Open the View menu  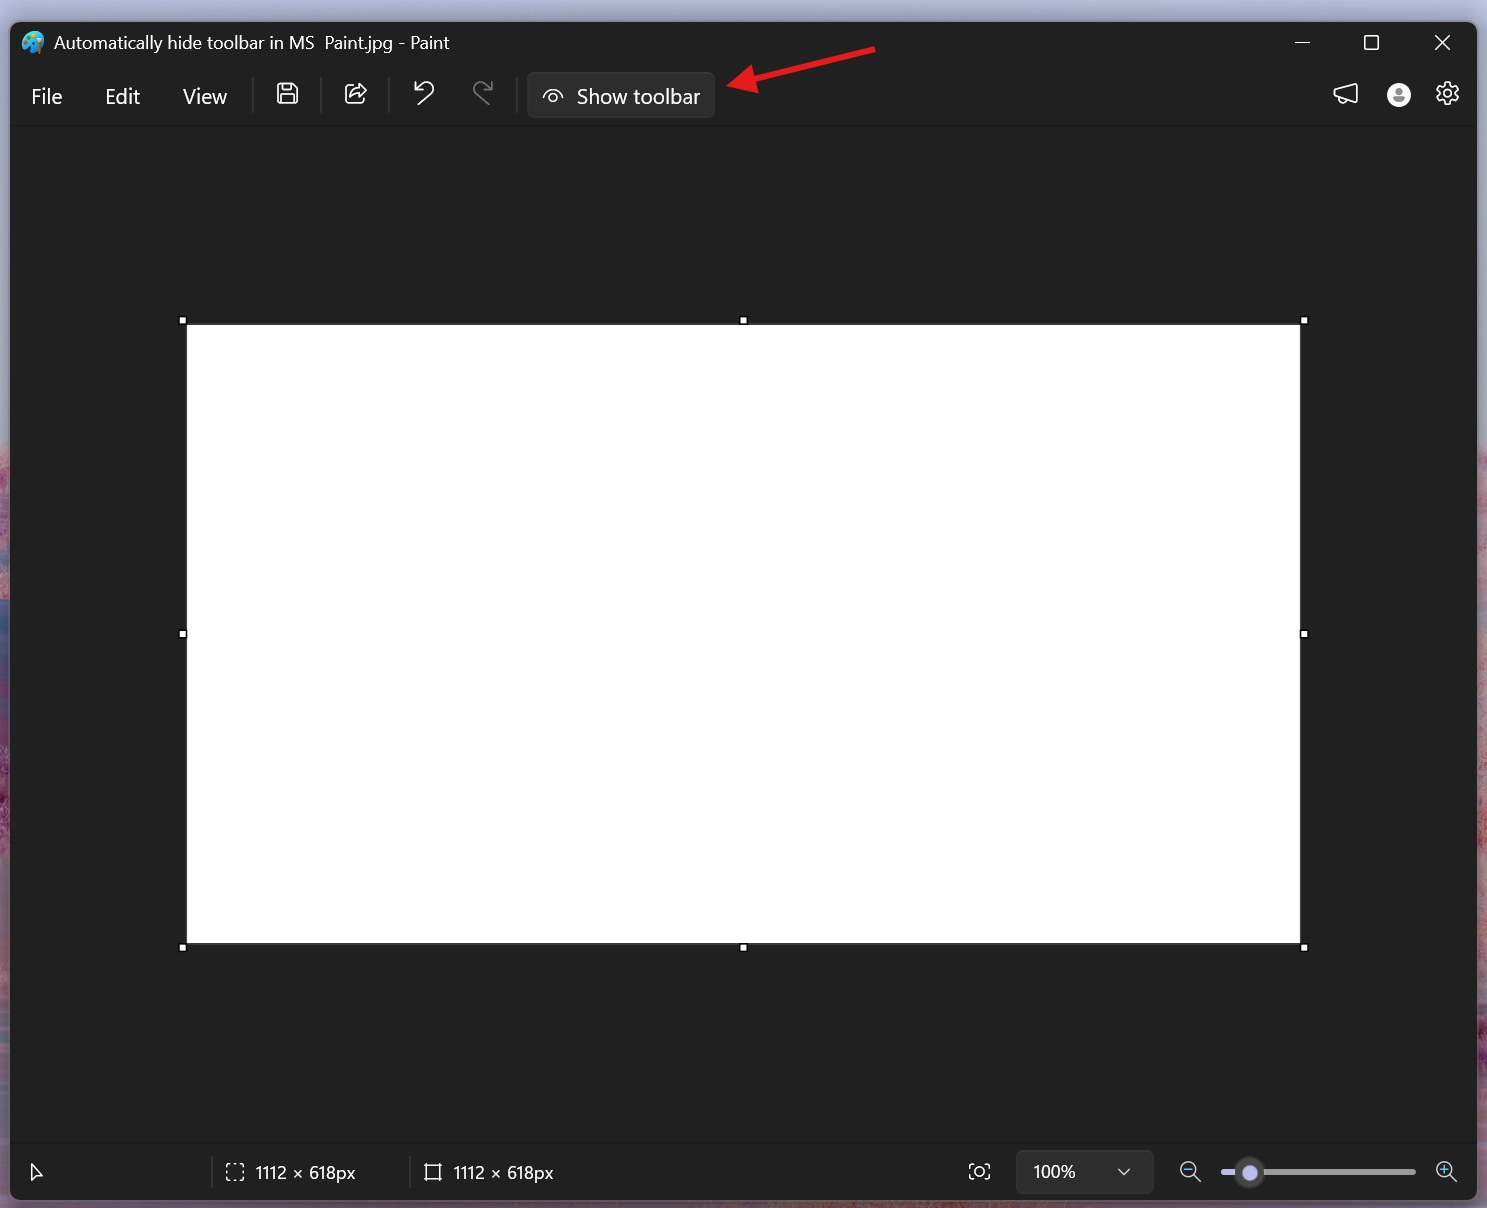[204, 95]
